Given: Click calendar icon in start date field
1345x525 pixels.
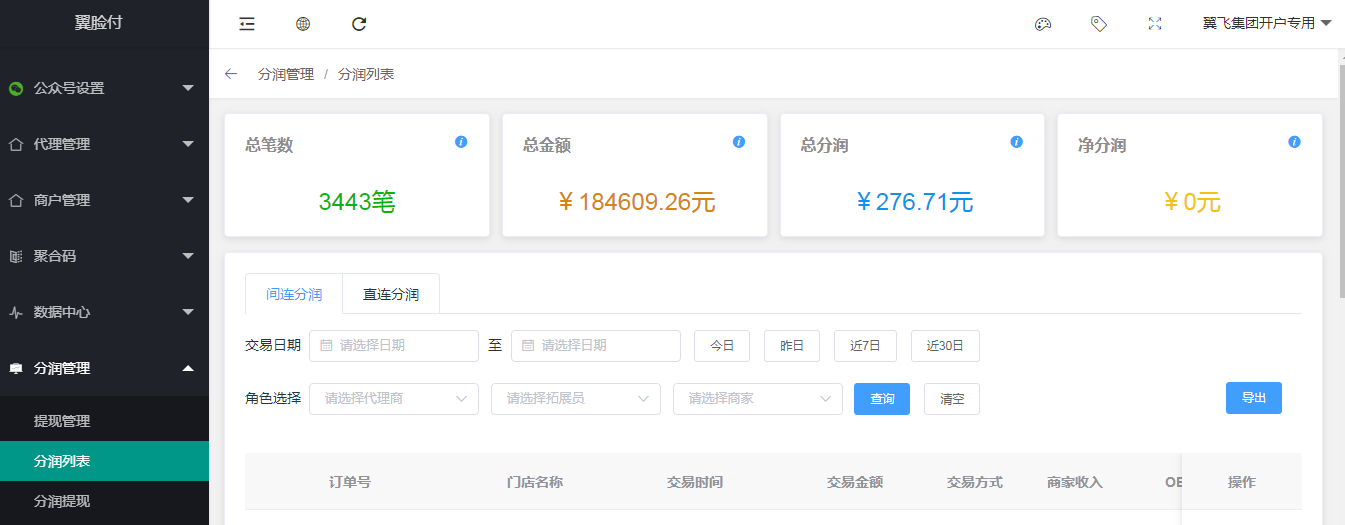Looking at the screenshot, I should tap(326, 346).
